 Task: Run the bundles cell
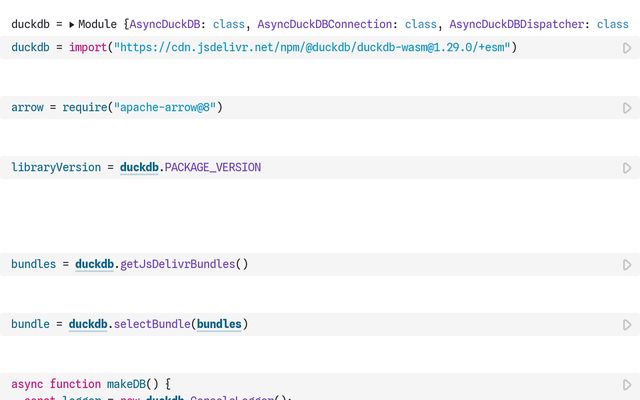click(x=627, y=265)
